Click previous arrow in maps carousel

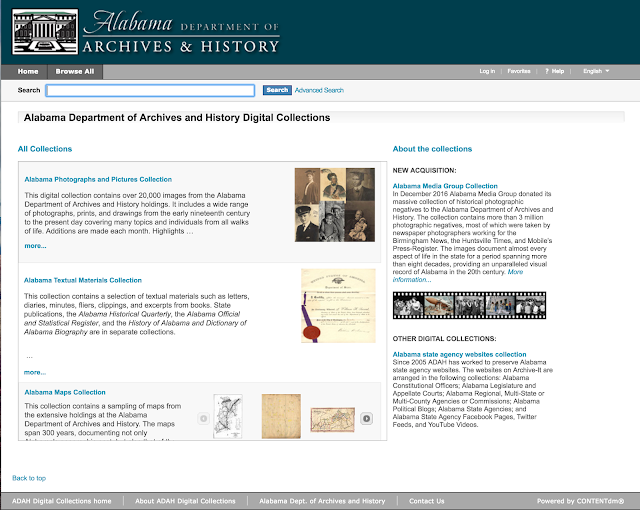click(x=203, y=418)
